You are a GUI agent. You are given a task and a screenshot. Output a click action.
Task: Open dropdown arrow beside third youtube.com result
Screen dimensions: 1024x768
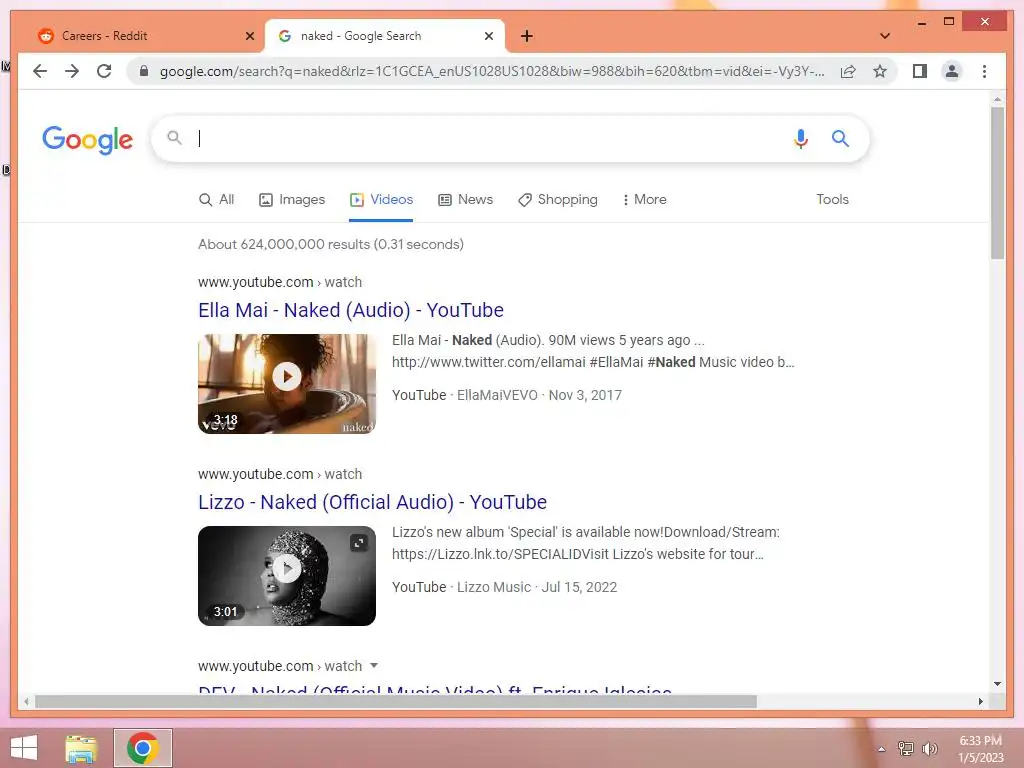click(x=374, y=665)
